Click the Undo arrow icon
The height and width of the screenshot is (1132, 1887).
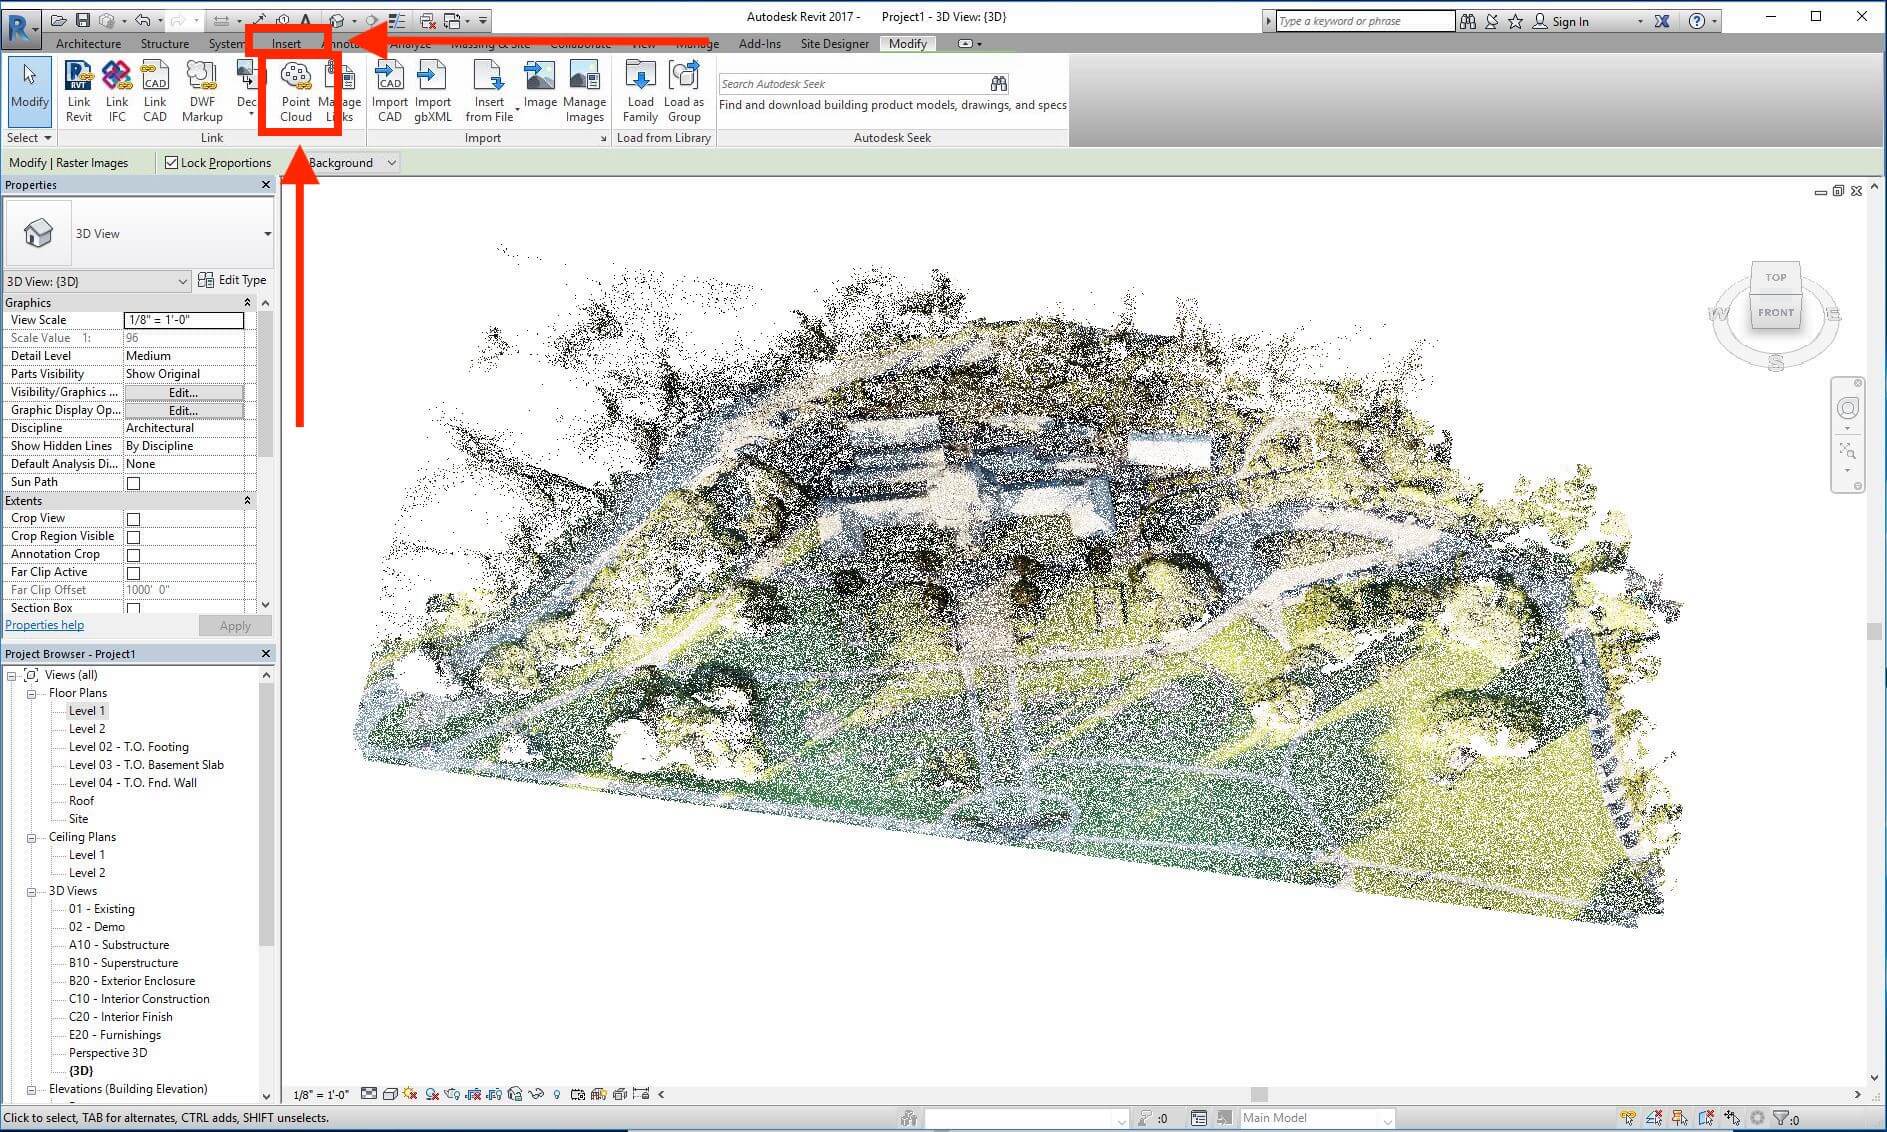click(x=142, y=20)
